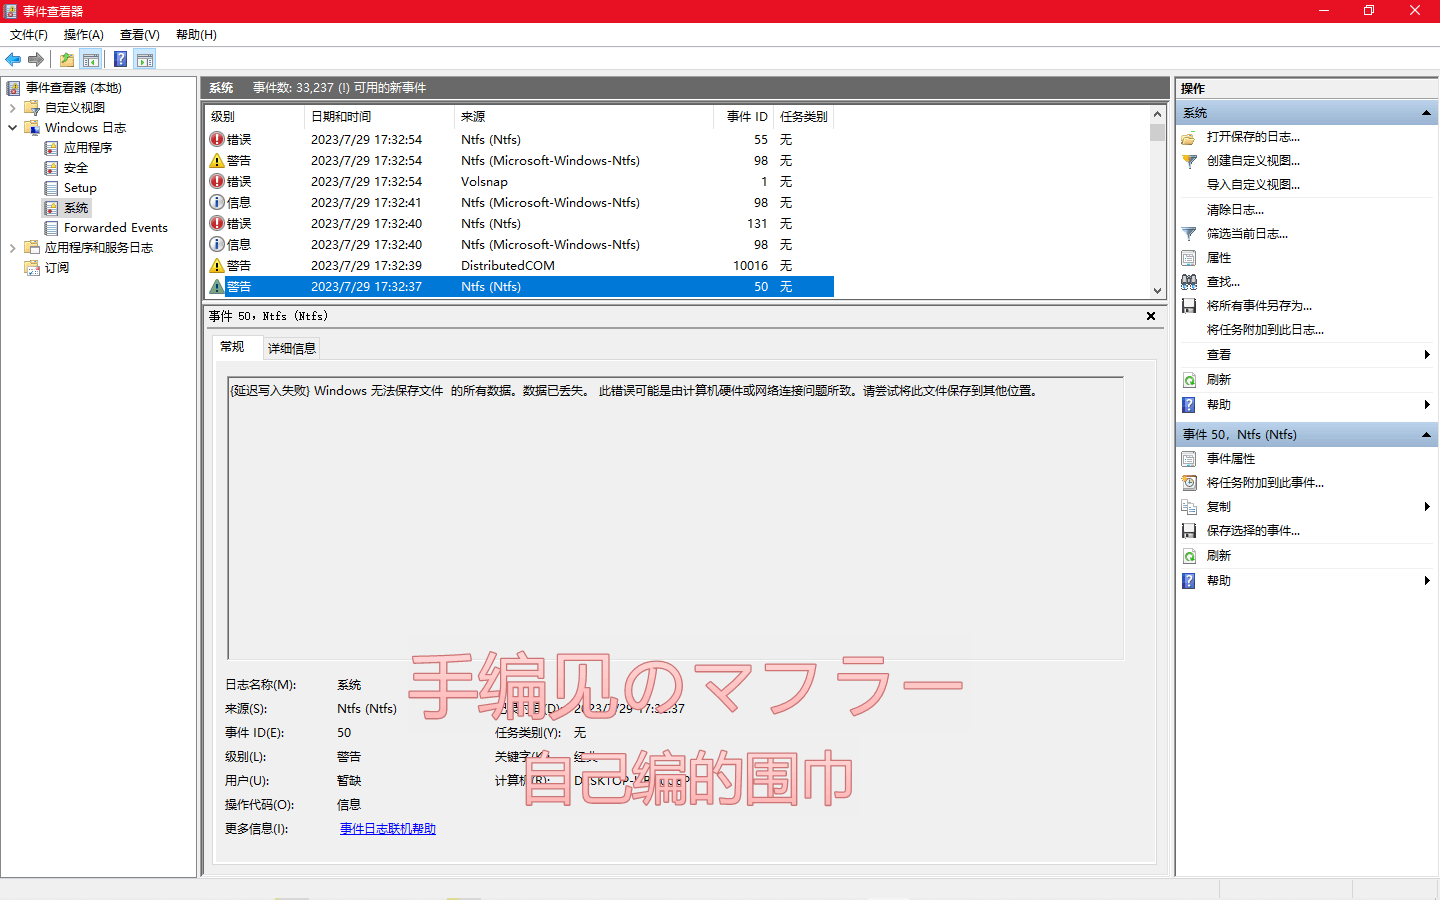Select the Setup log in the tree

tap(80, 188)
